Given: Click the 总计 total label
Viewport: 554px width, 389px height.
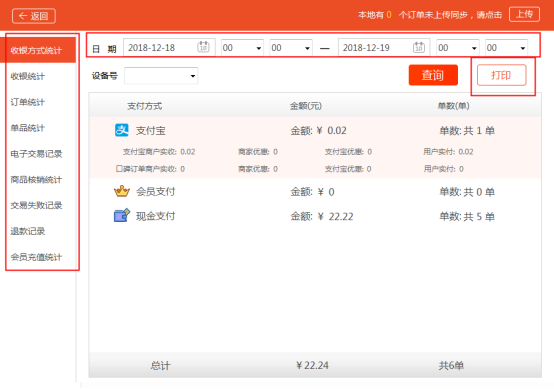Looking at the screenshot, I should click(x=160, y=365).
